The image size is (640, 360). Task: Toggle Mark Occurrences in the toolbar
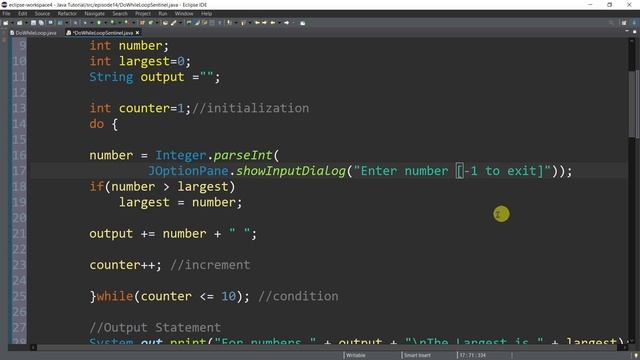[x=197, y=23]
